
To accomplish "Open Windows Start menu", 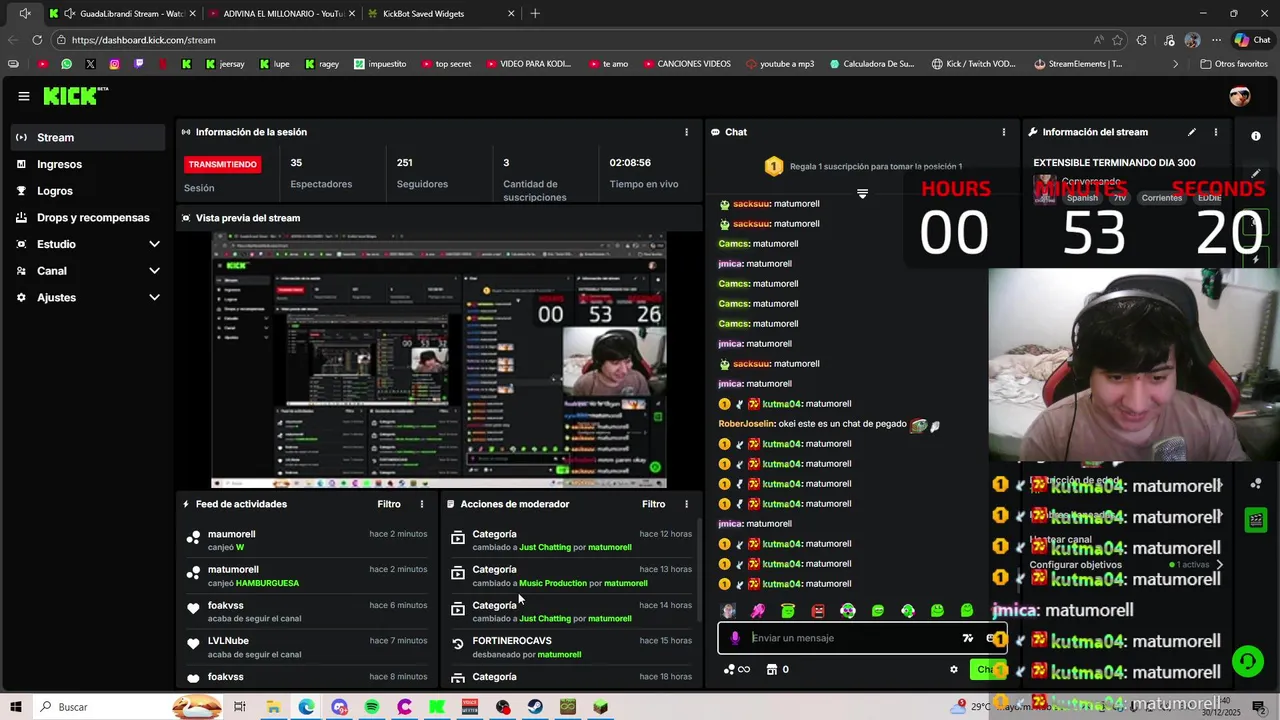I will tap(16, 707).
